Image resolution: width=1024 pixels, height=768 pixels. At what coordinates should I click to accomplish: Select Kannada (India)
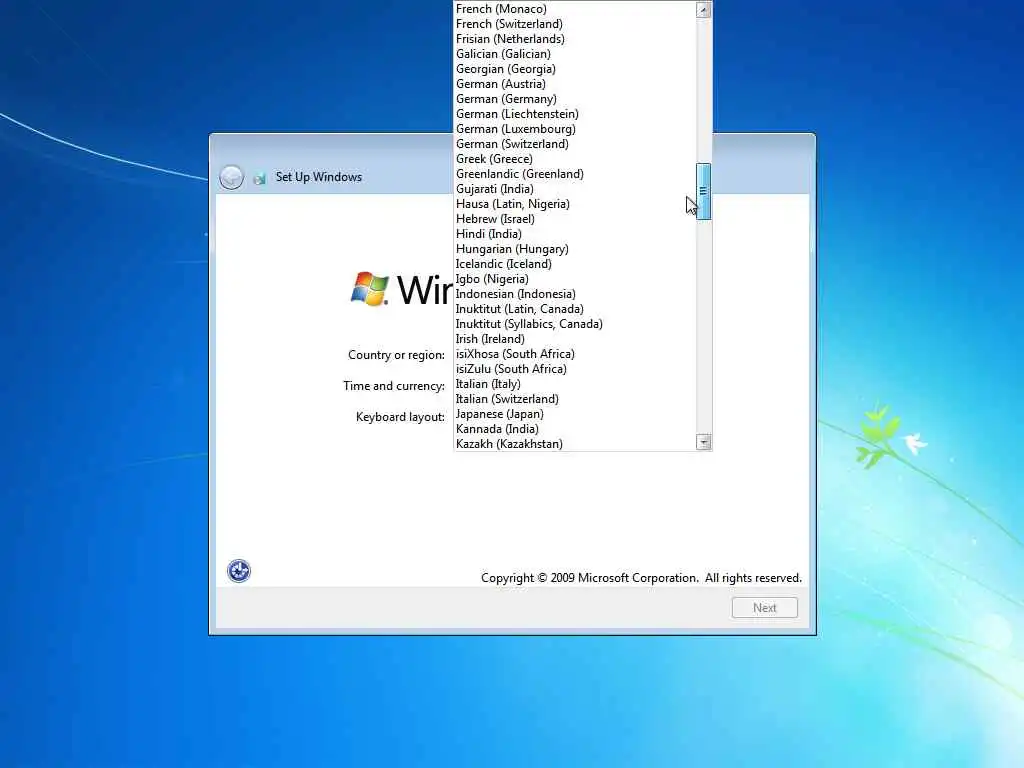[x=575, y=429]
